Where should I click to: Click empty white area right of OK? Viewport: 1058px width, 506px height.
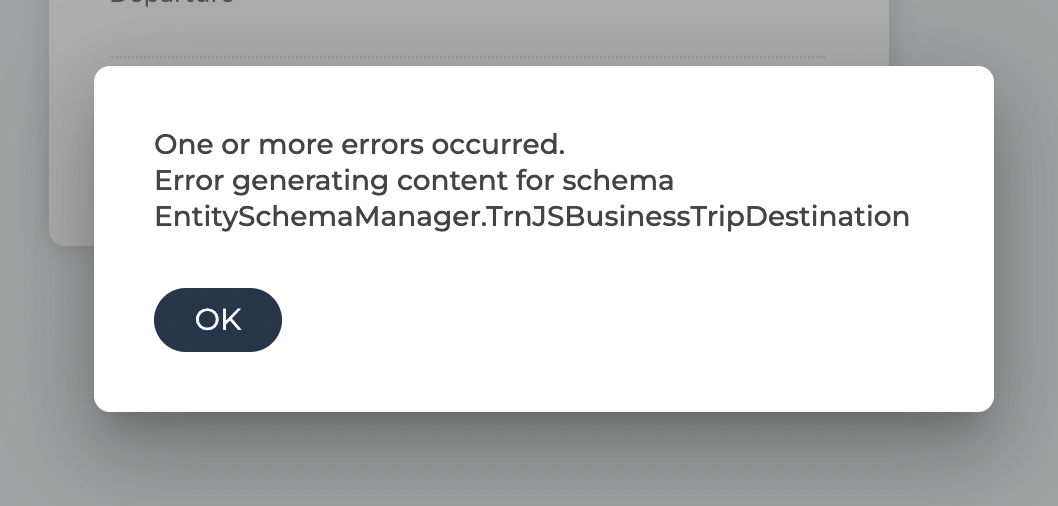(607, 320)
